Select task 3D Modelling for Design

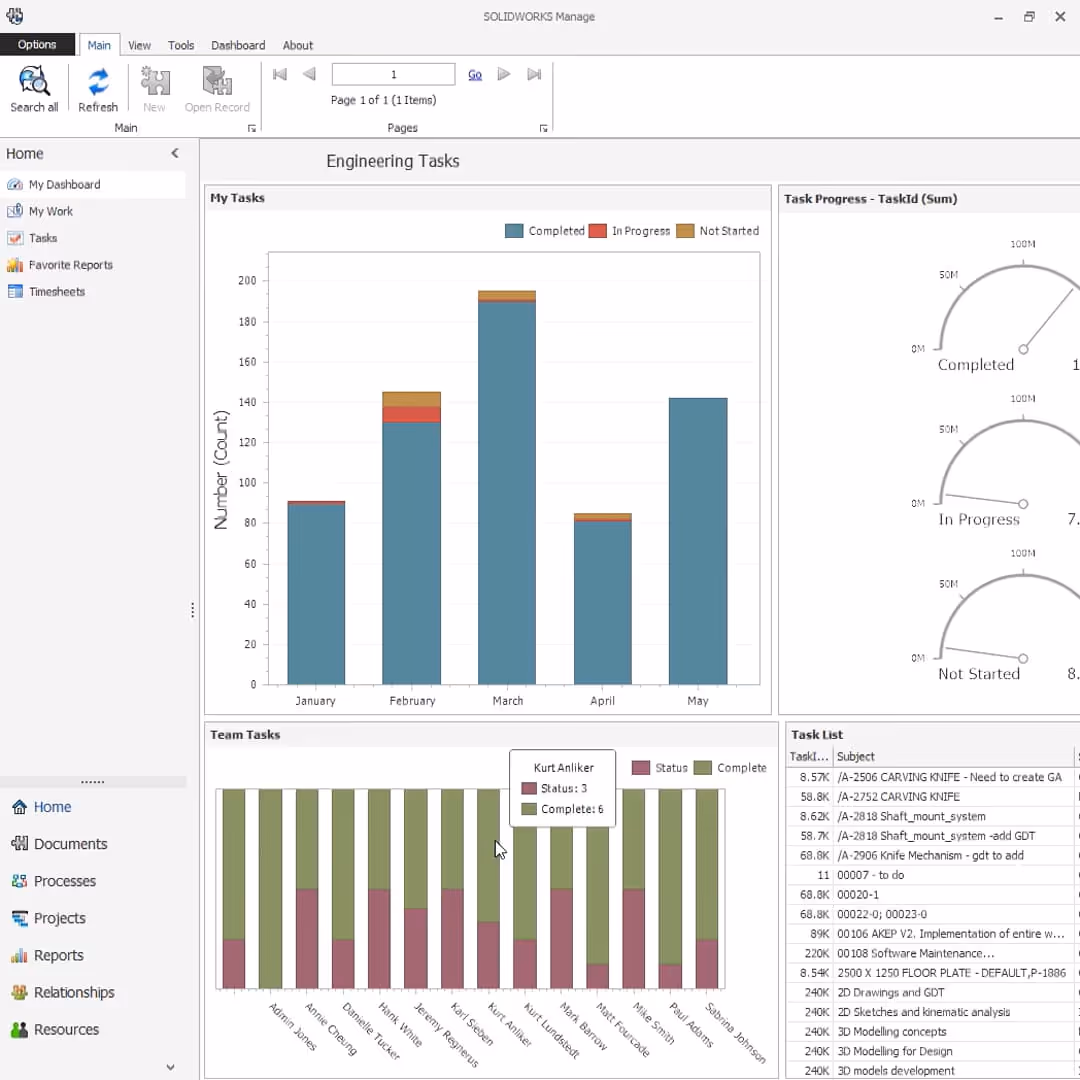933,1051
